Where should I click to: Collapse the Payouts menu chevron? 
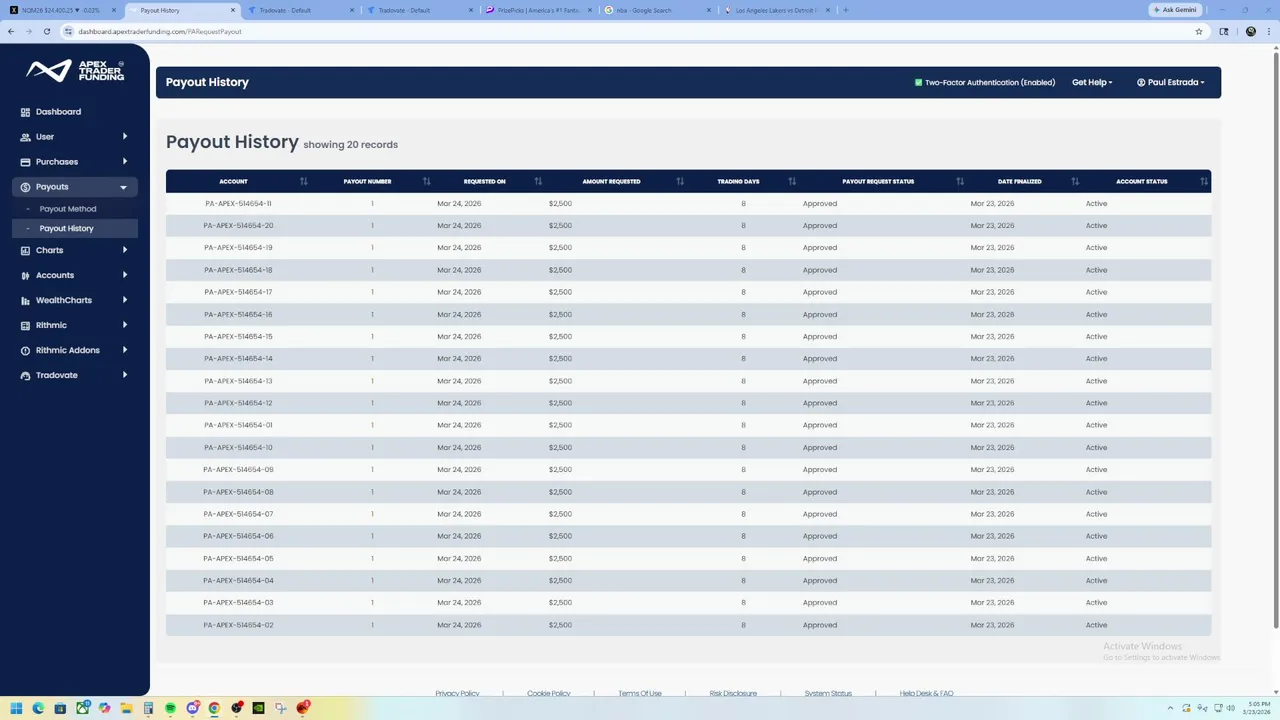pos(124,187)
